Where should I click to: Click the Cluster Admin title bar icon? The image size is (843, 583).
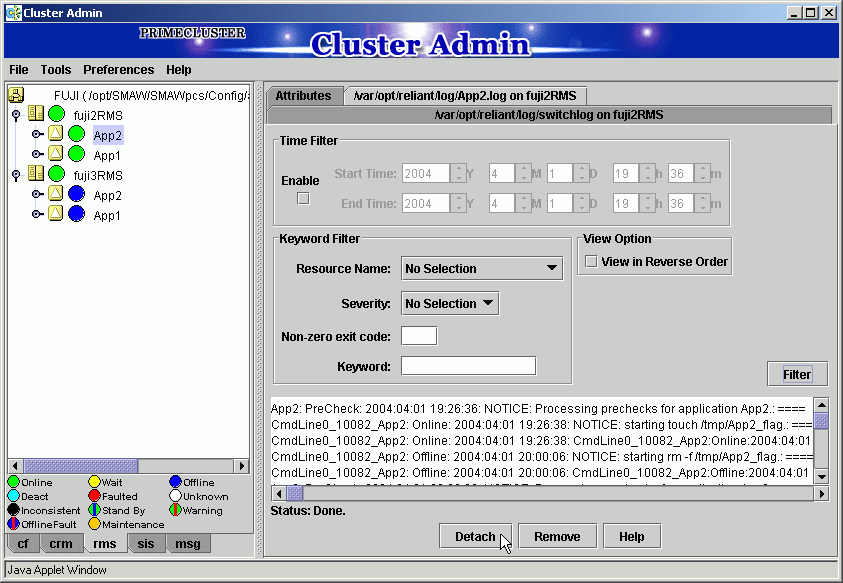(13, 13)
